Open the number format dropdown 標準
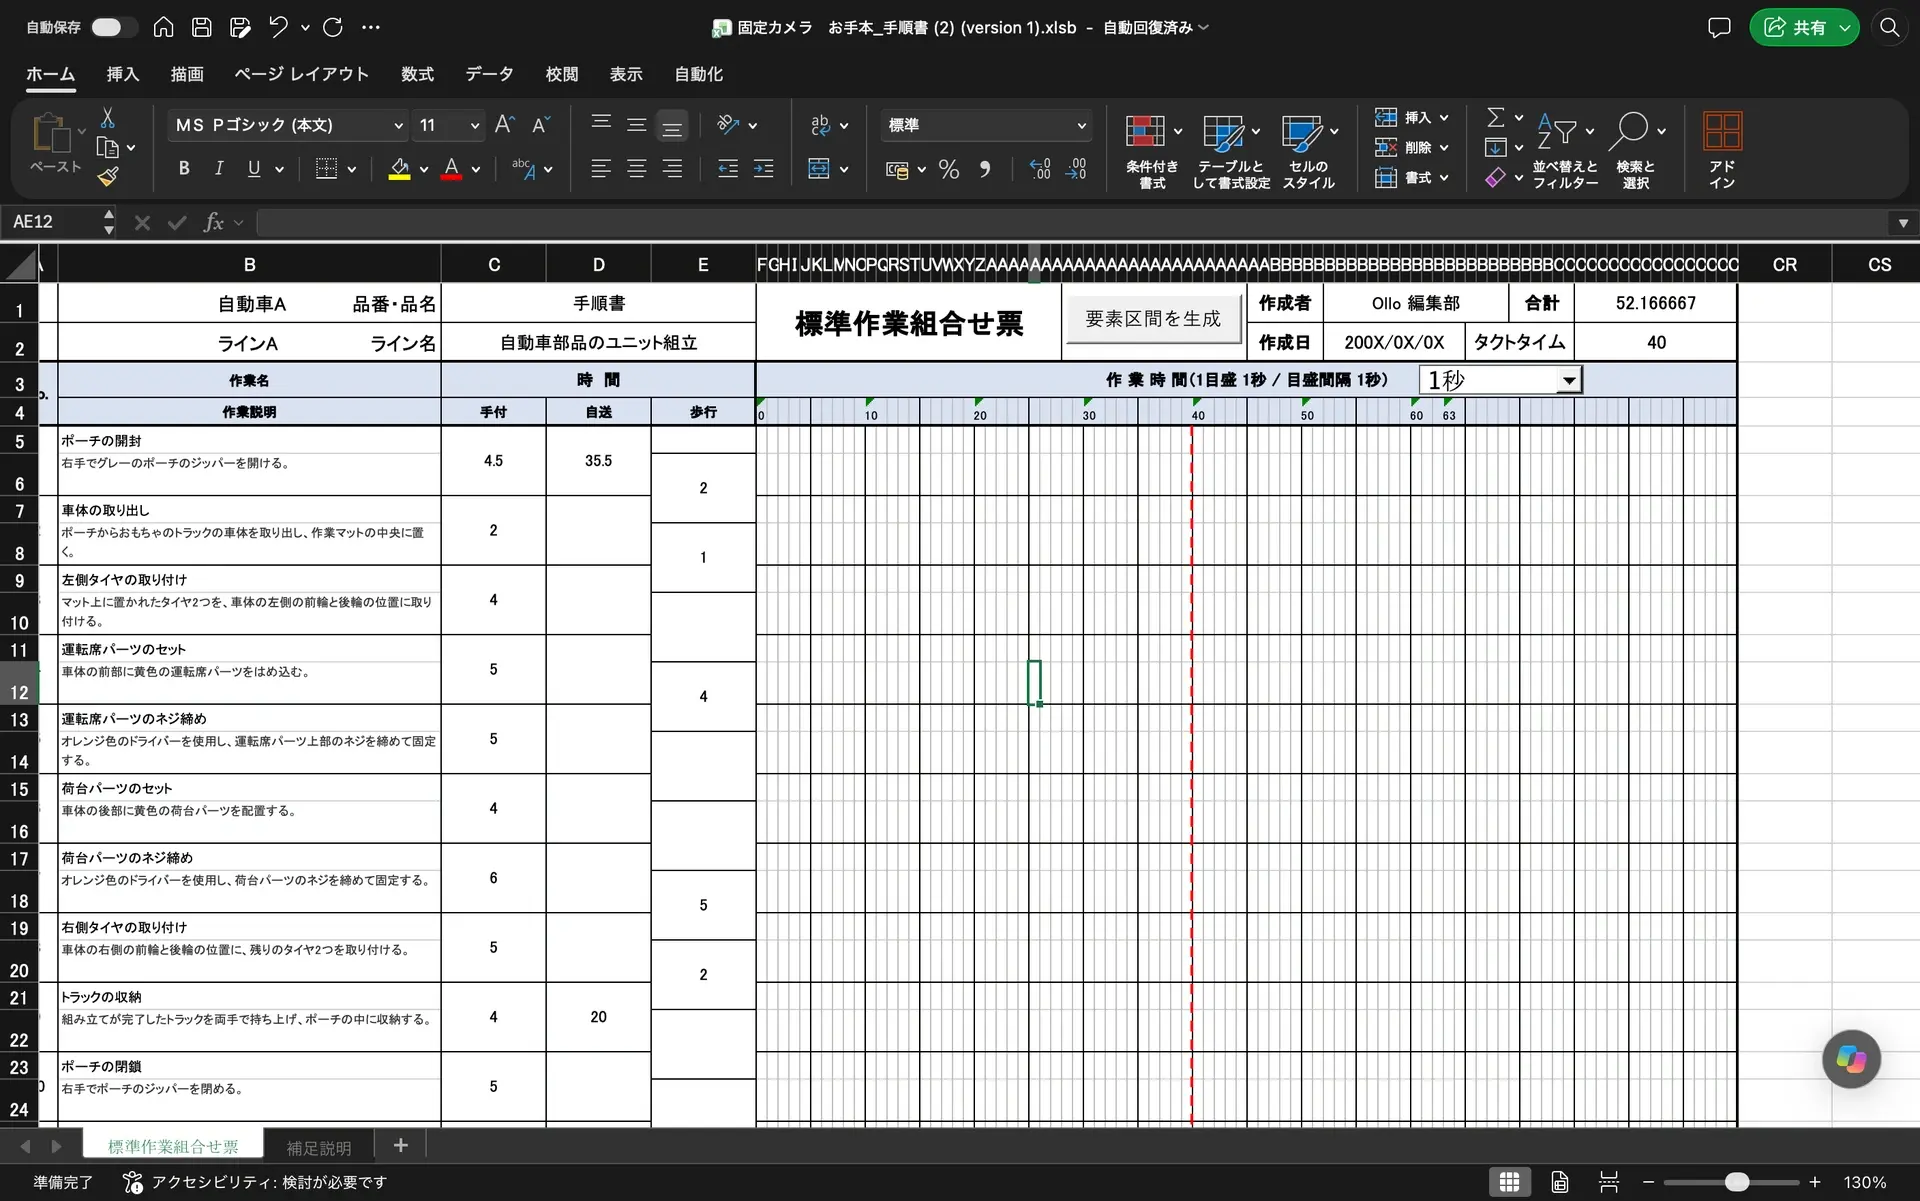The image size is (1920, 1201). [1081, 125]
